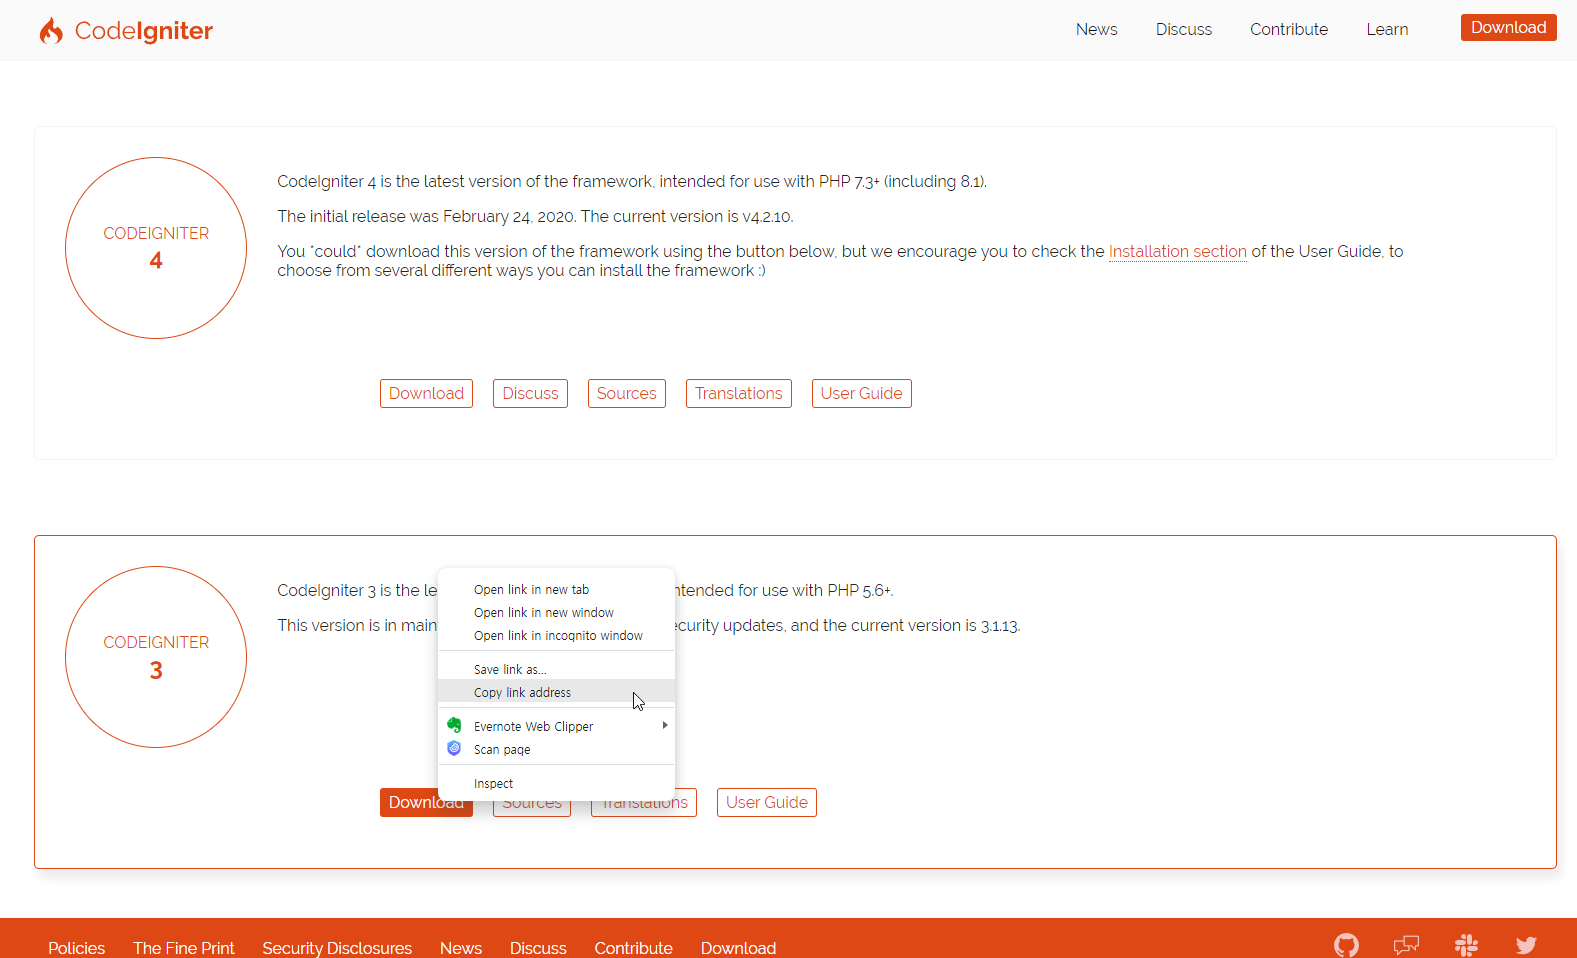Click the Scan page shield icon
Image resolution: width=1577 pixels, height=958 pixels.
click(x=454, y=748)
